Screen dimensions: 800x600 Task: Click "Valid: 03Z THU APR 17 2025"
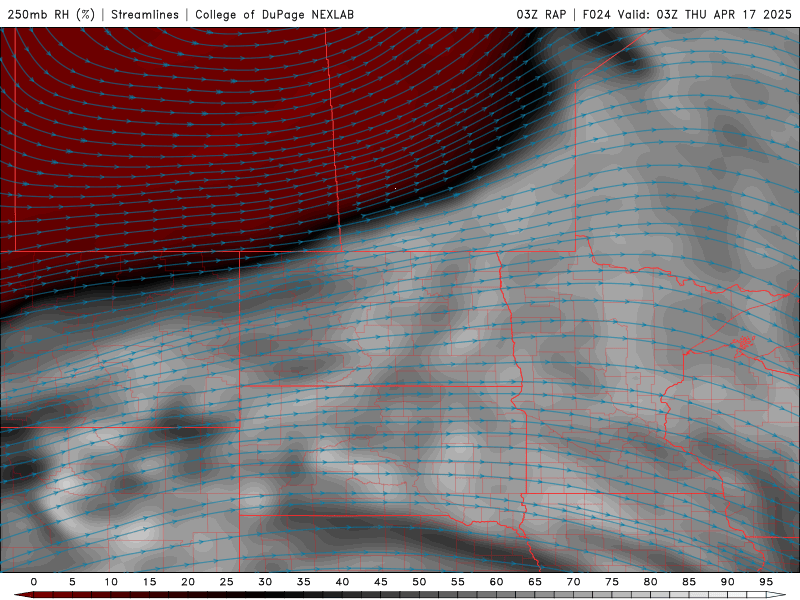[705, 14]
